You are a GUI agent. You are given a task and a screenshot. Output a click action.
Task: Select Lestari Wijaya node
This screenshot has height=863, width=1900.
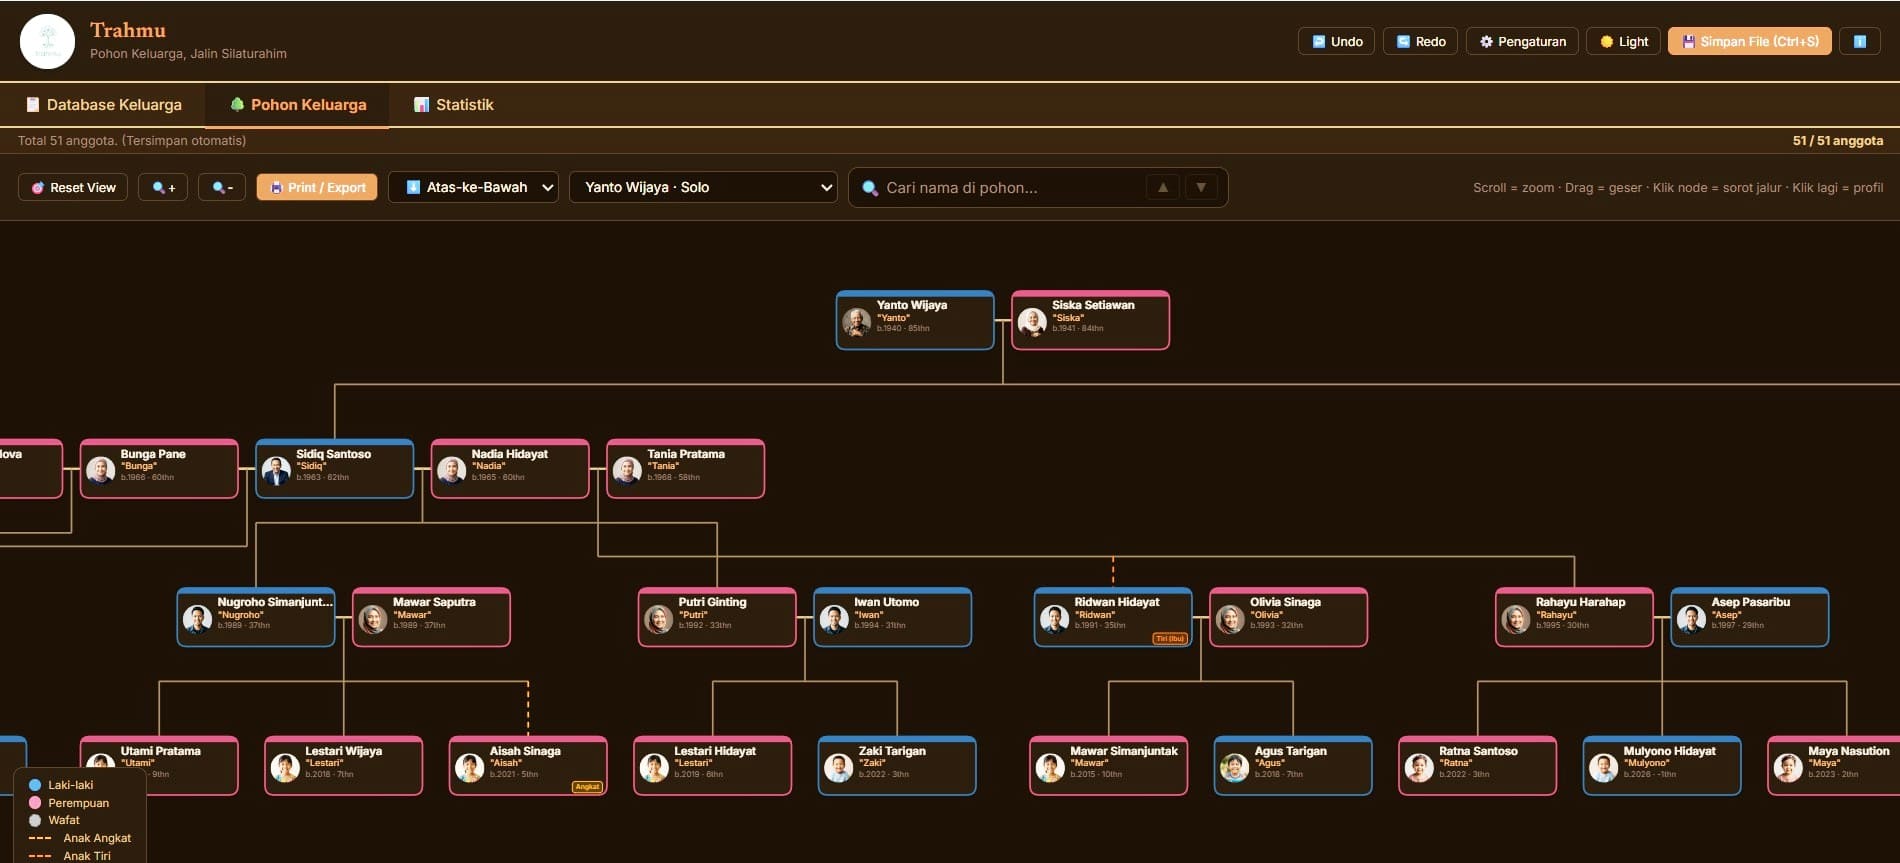[344, 766]
